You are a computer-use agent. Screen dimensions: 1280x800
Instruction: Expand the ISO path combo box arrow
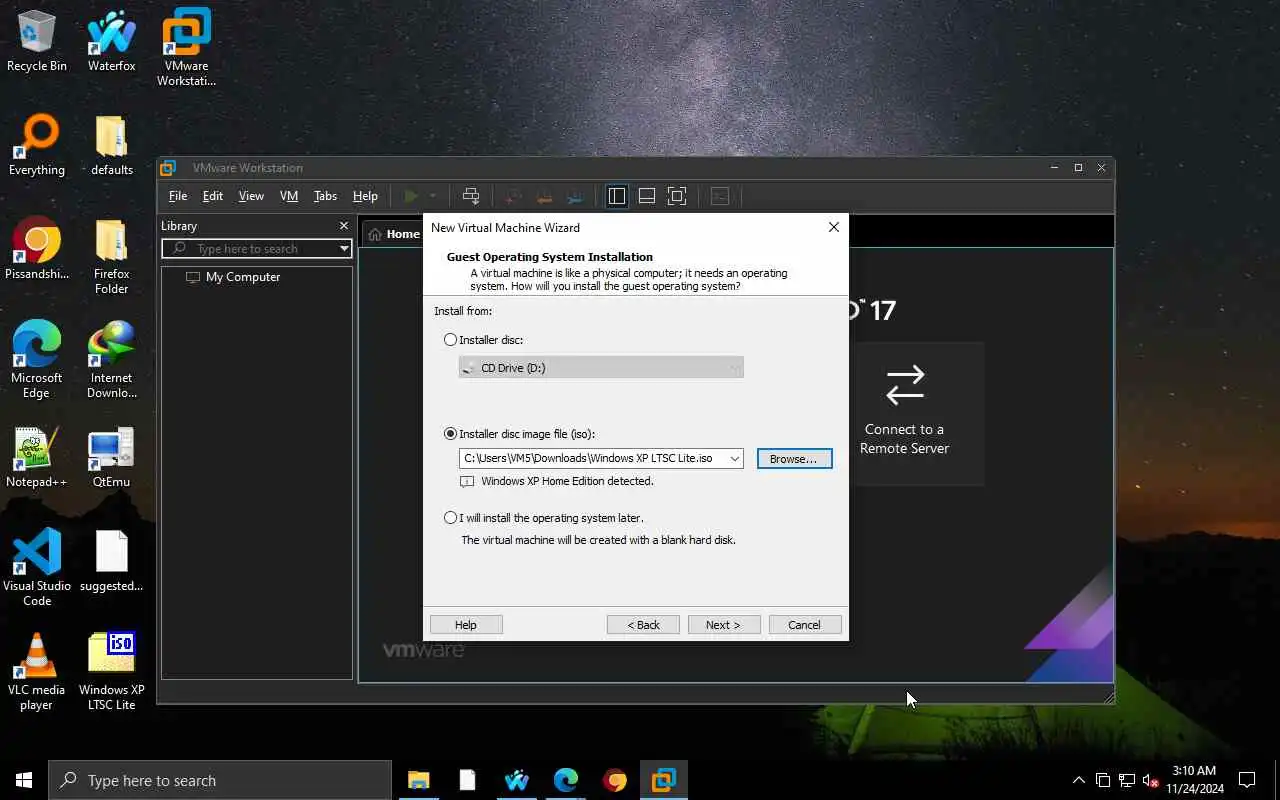(x=734, y=458)
